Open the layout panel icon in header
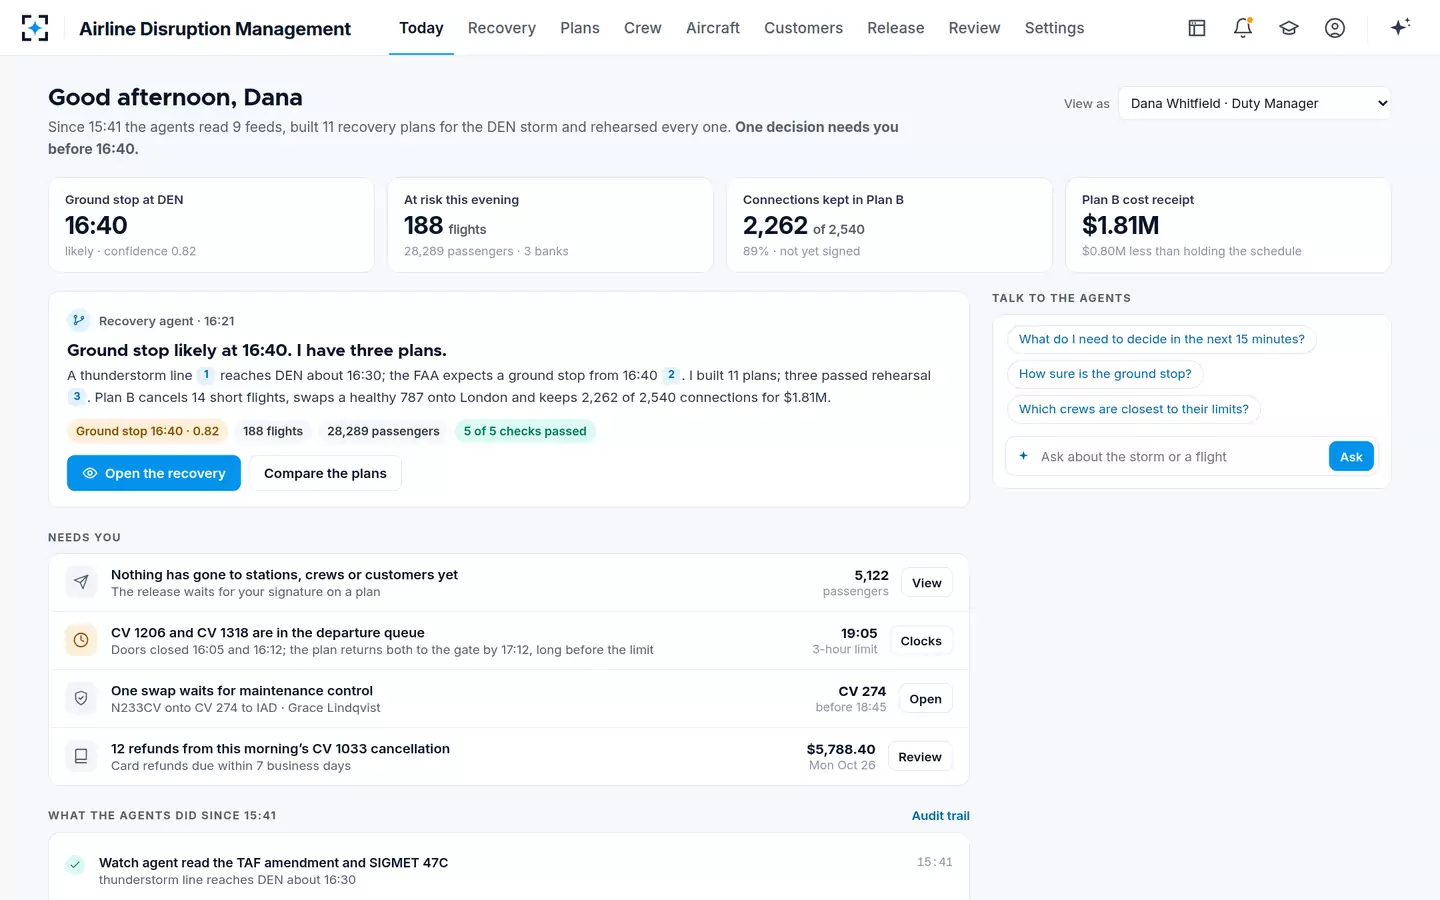The height and width of the screenshot is (900, 1440). (x=1197, y=28)
